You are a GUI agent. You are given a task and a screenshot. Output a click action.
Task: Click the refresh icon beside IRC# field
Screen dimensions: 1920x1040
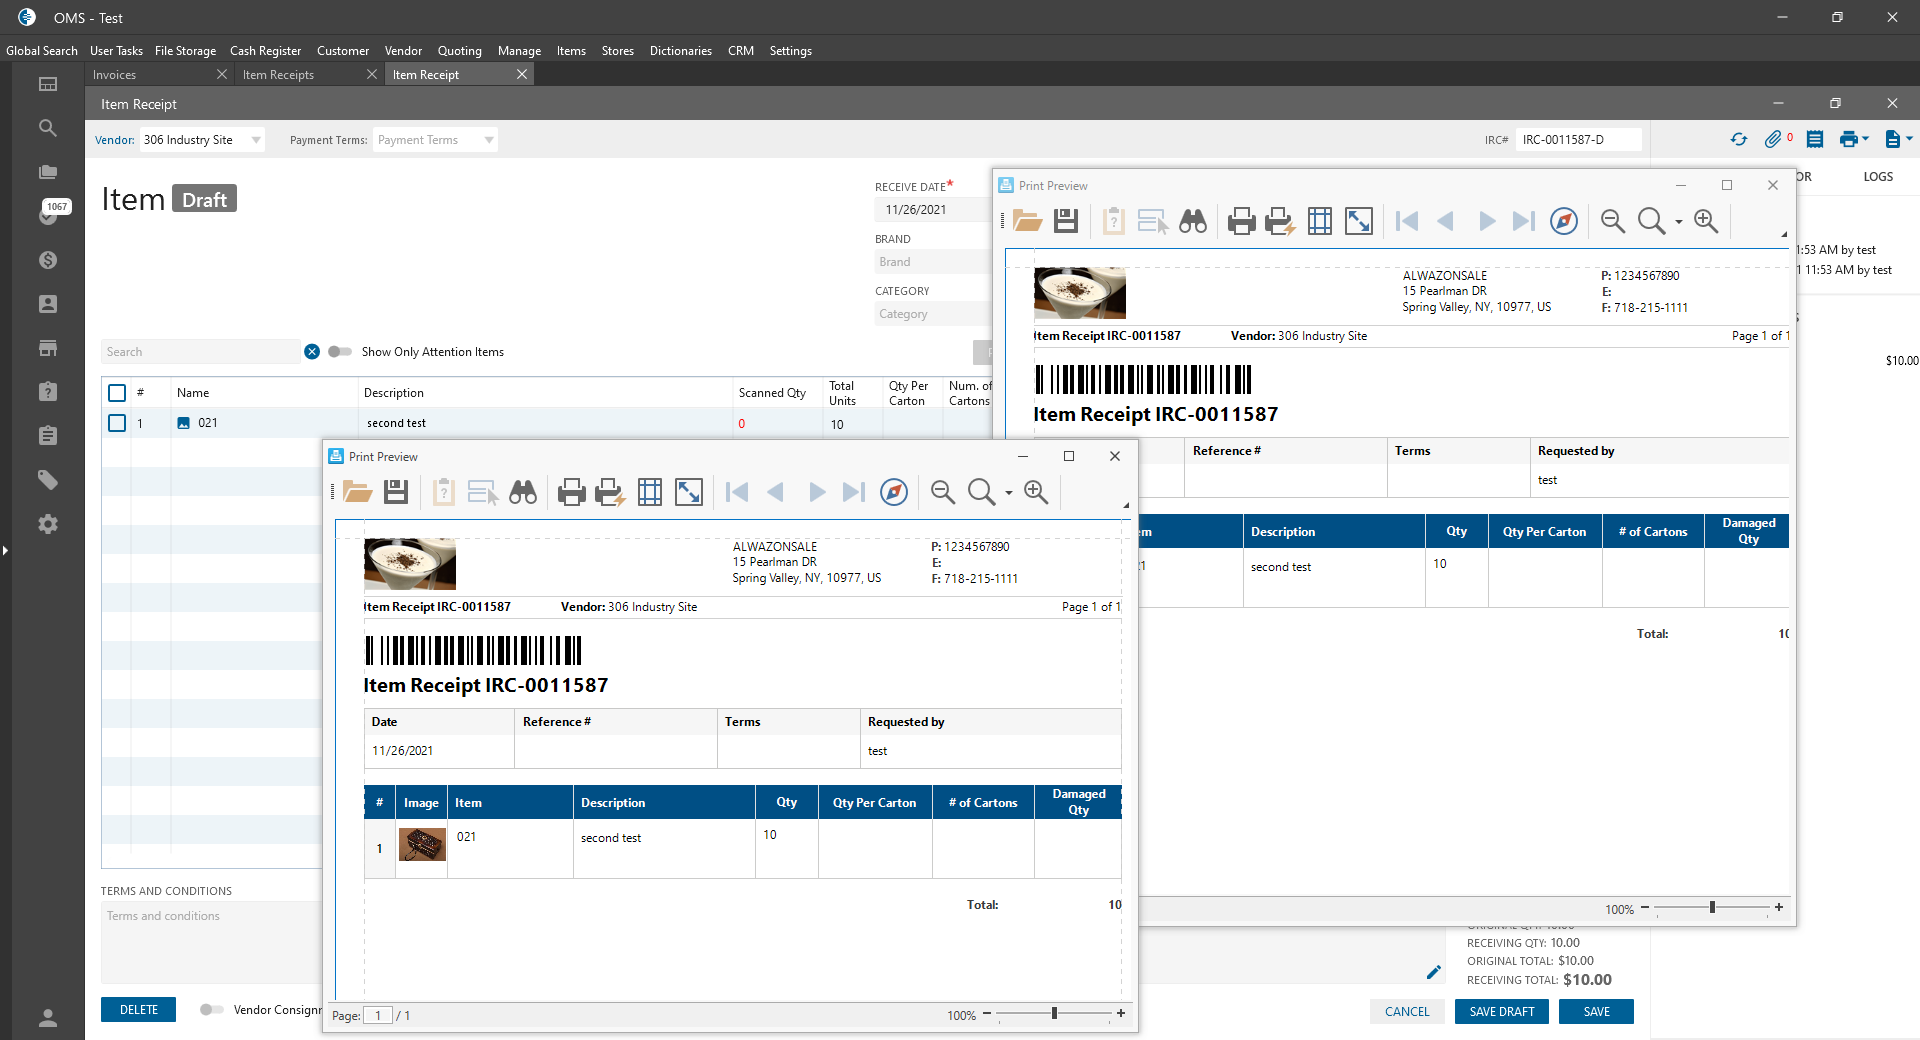pos(1739,140)
